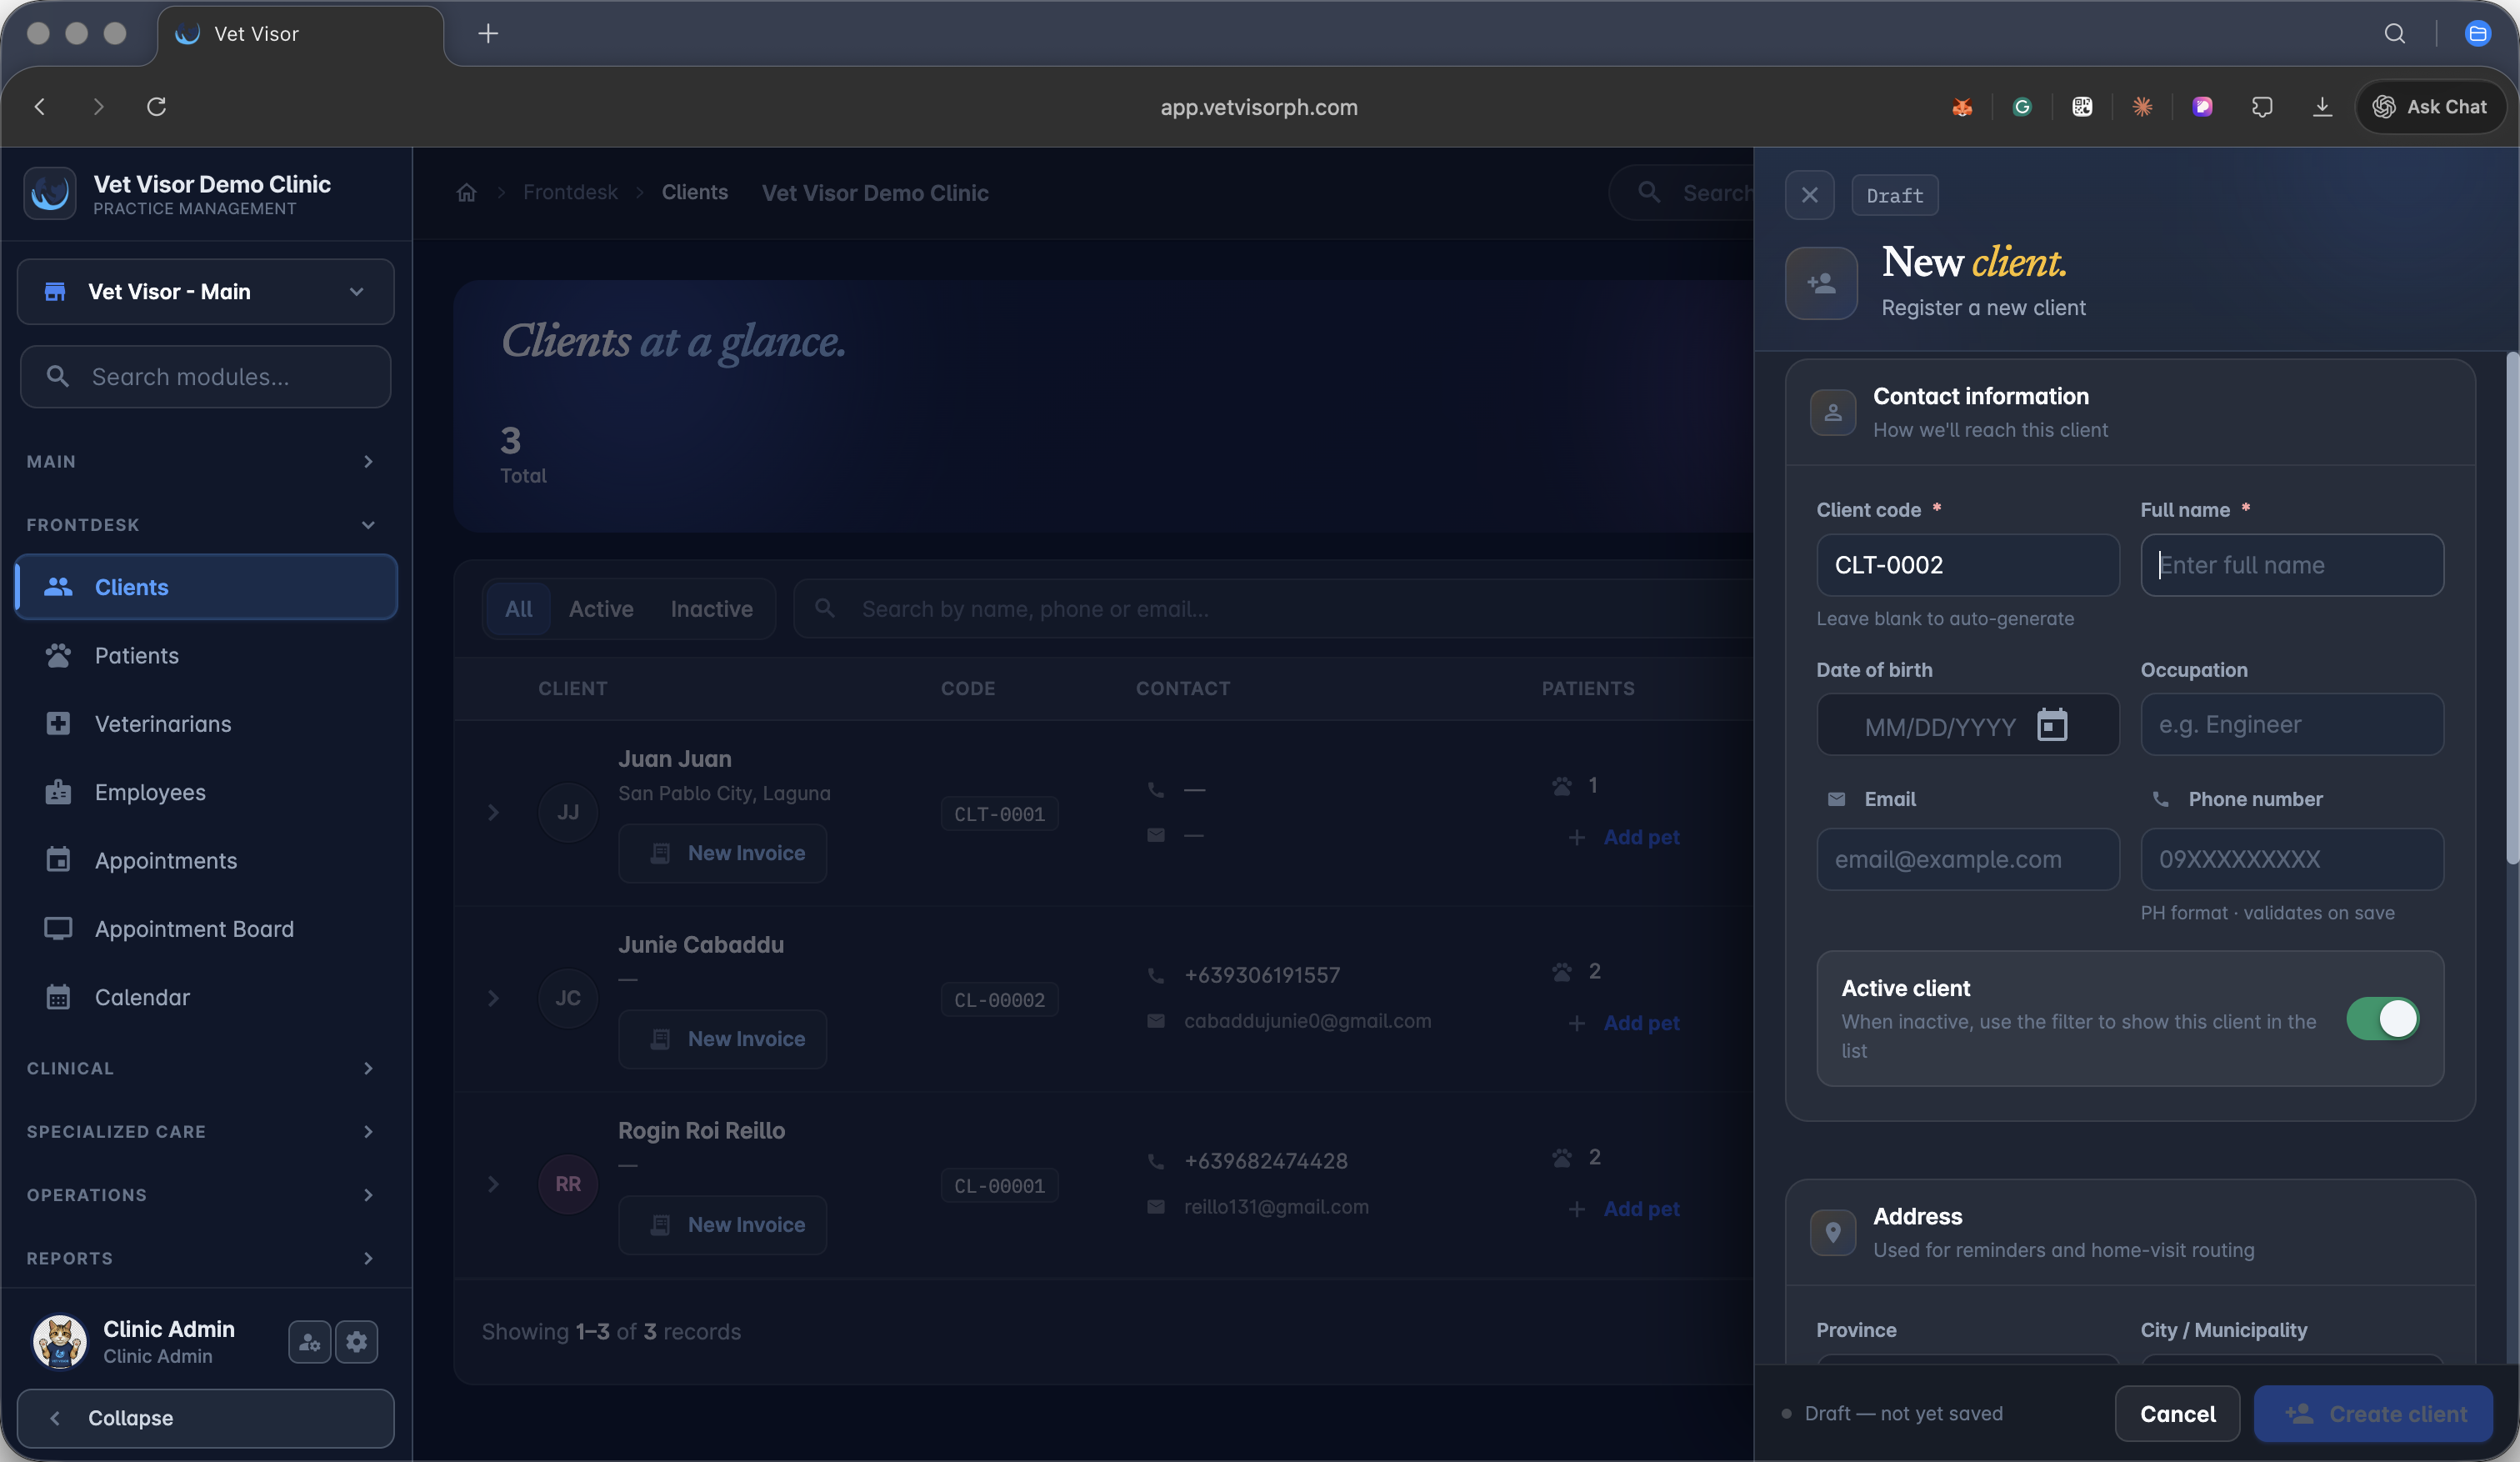The image size is (2520, 1462).
Task: Click the browser tab search magnifier icon
Action: coord(2394,34)
